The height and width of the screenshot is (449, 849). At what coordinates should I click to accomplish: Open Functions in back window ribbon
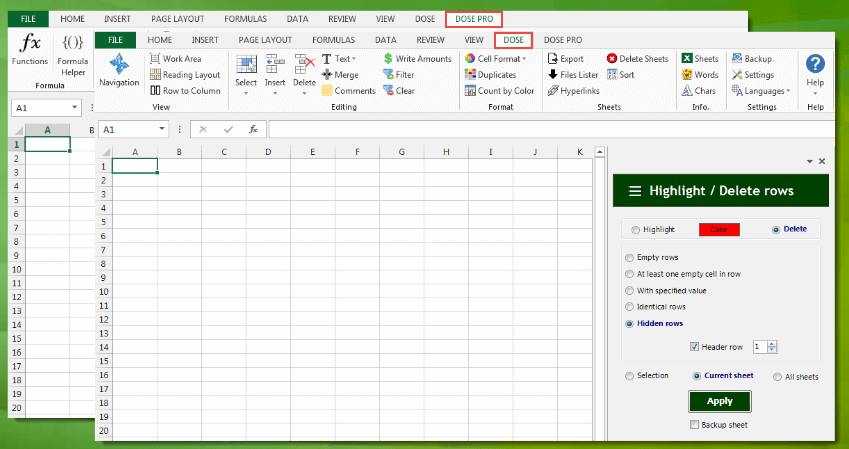pyautogui.click(x=30, y=50)
